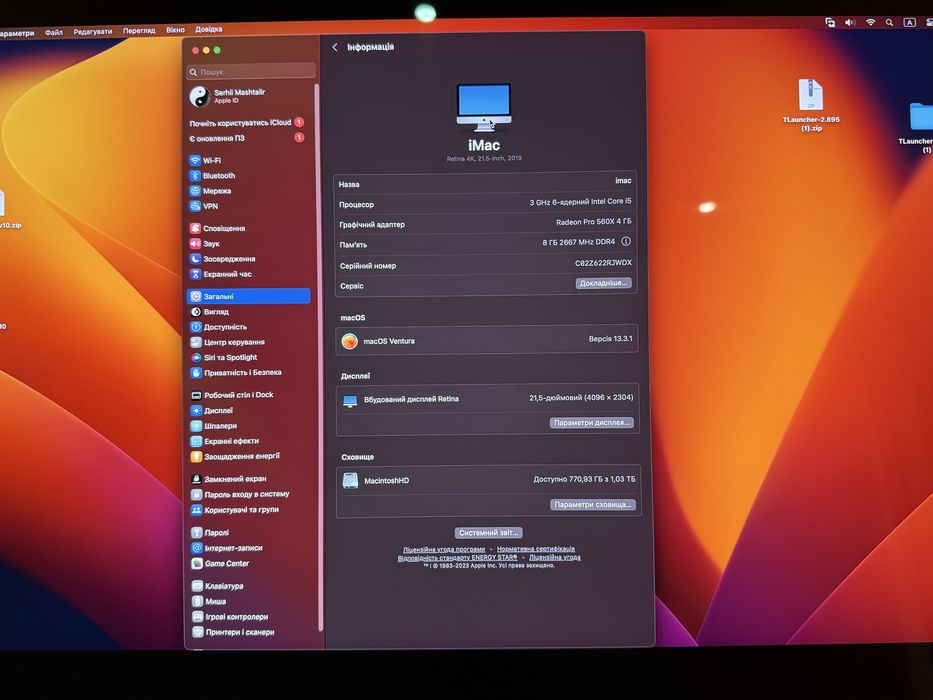Open the Вікно menu
Screen dimensions: 933x700
[x=176, y=30]
